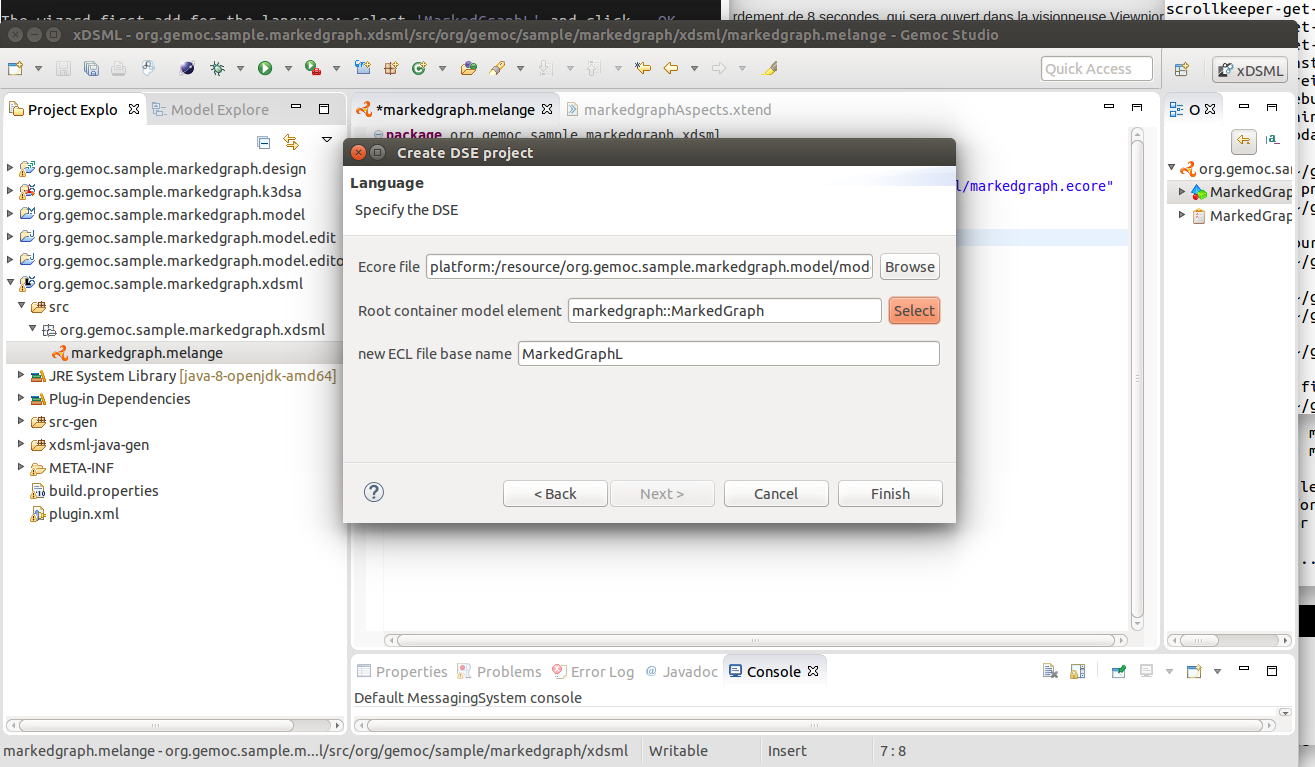Image resolution: width=1315 pixels, height=767 pixels.
Task: Expand org.gemoc.sample.markedgraph.design project
Action: (11, 169)
